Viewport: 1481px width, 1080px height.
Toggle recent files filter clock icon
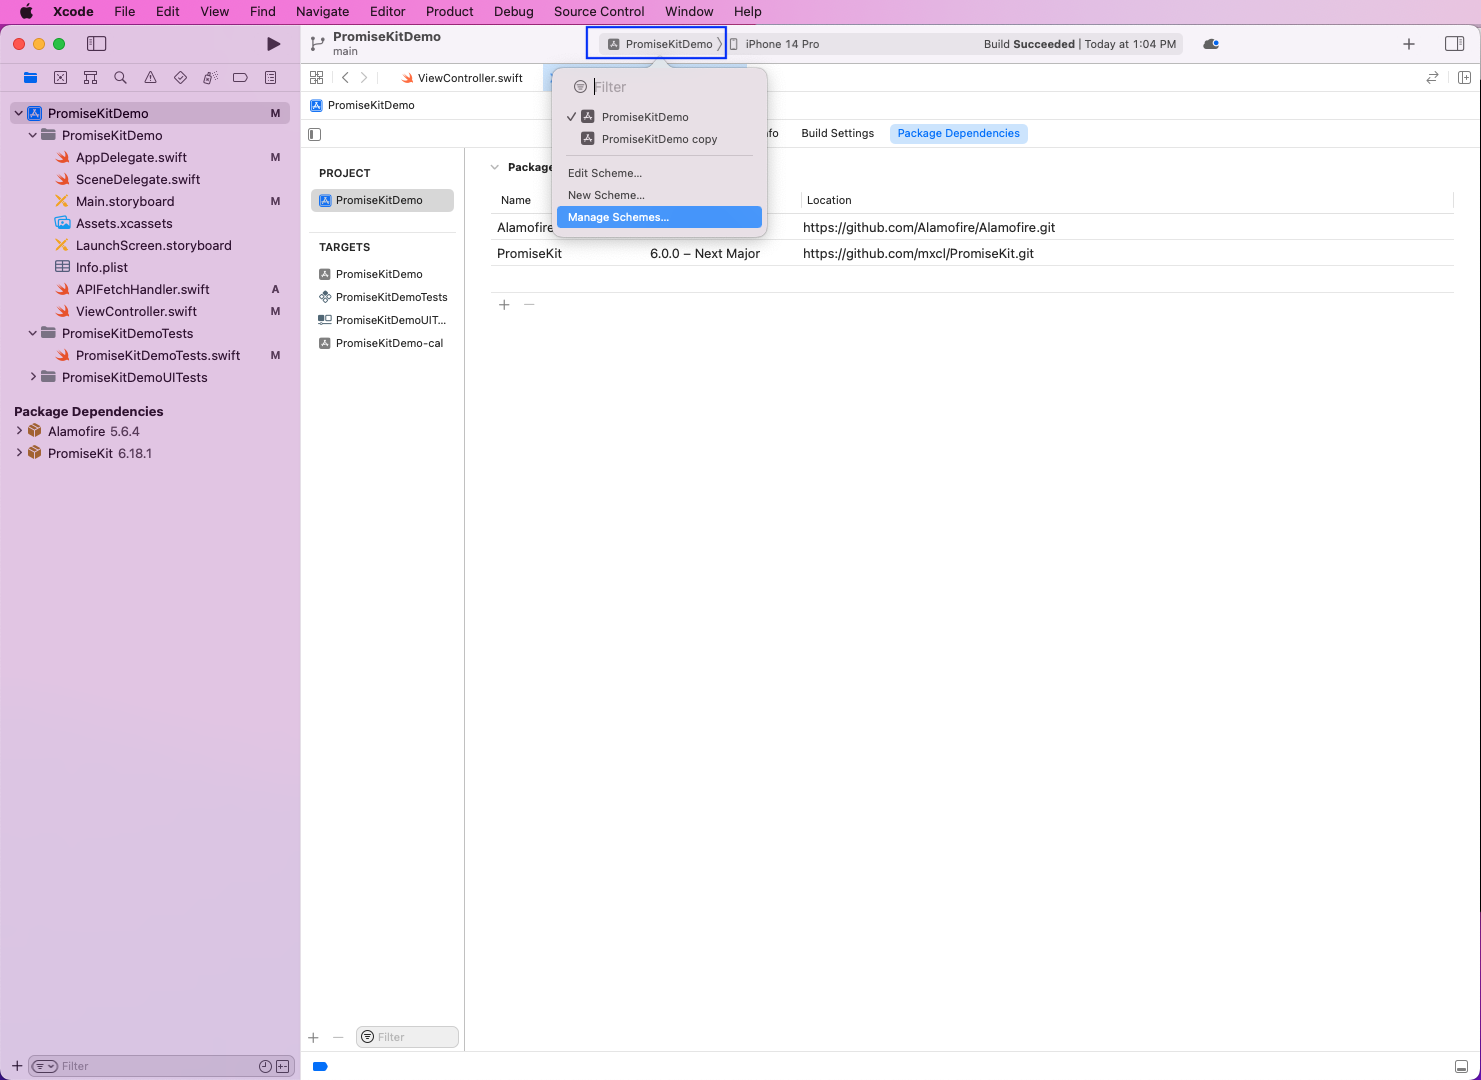[x=265, y=1066]
